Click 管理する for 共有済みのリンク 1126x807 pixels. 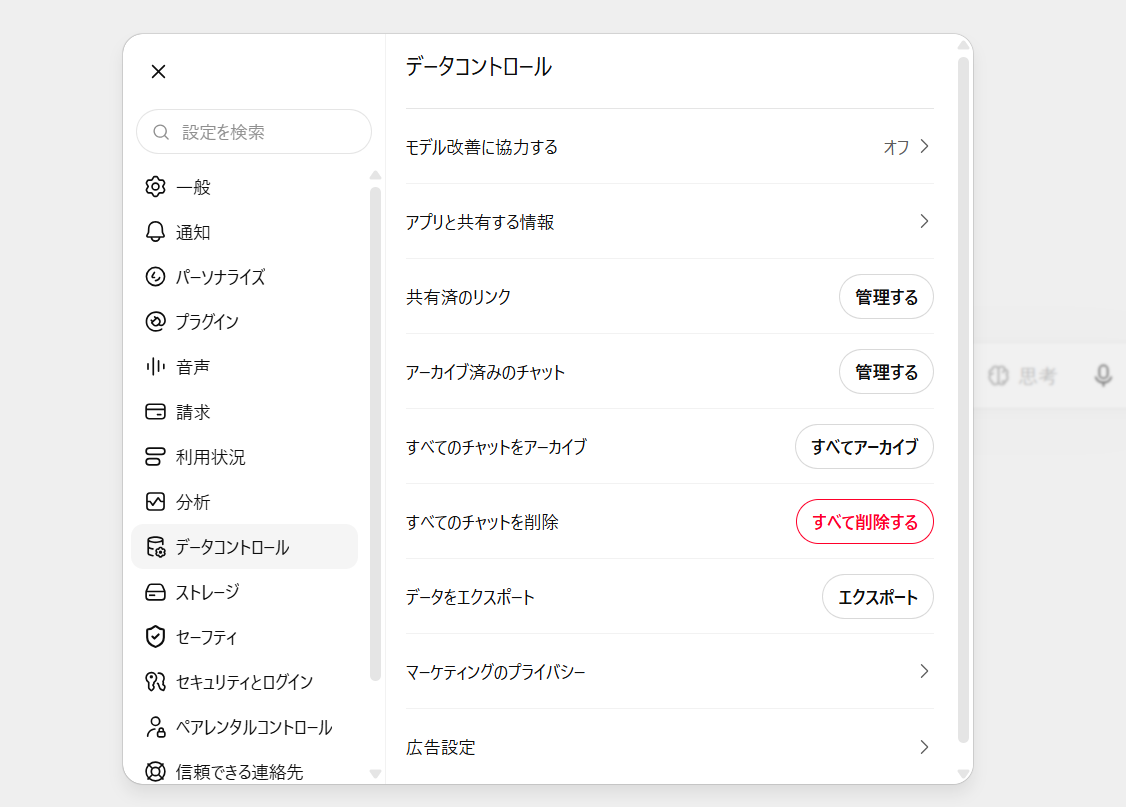pyautogui.click(x=886, y=297)
